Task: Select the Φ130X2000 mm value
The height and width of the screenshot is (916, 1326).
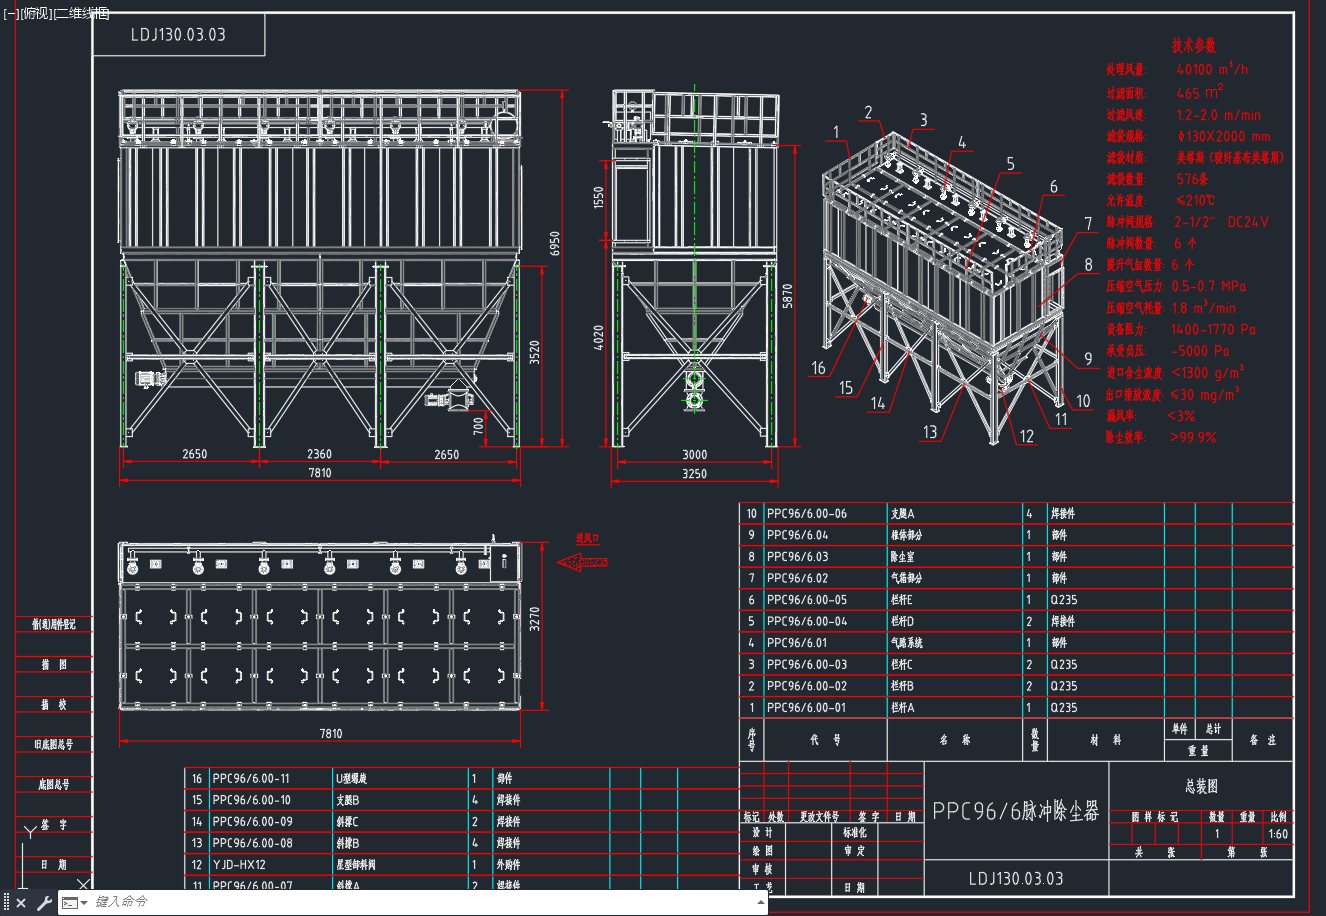Action: point(1224,136)
